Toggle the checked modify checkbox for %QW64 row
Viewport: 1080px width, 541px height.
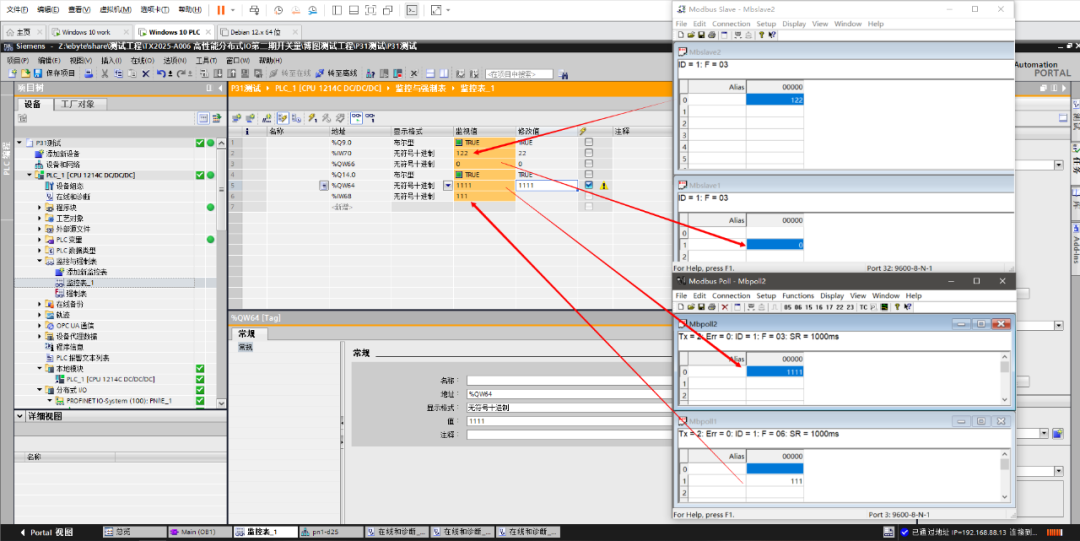coord(589,185)
